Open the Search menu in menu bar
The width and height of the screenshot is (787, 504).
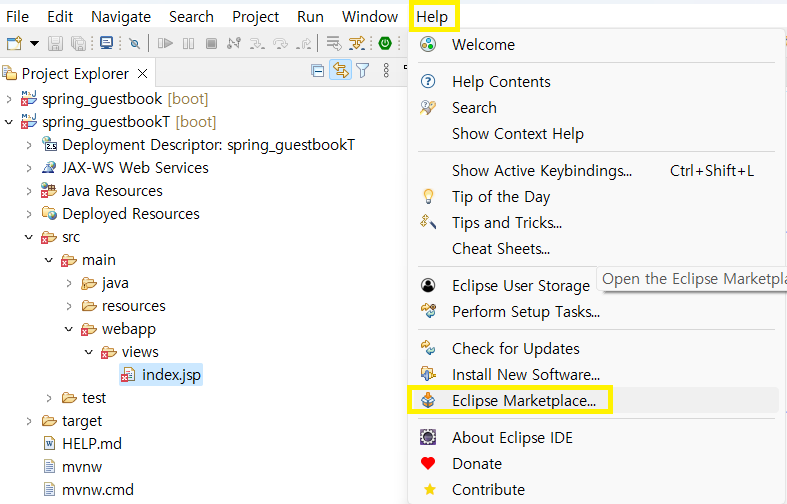[x=191, y=17]
